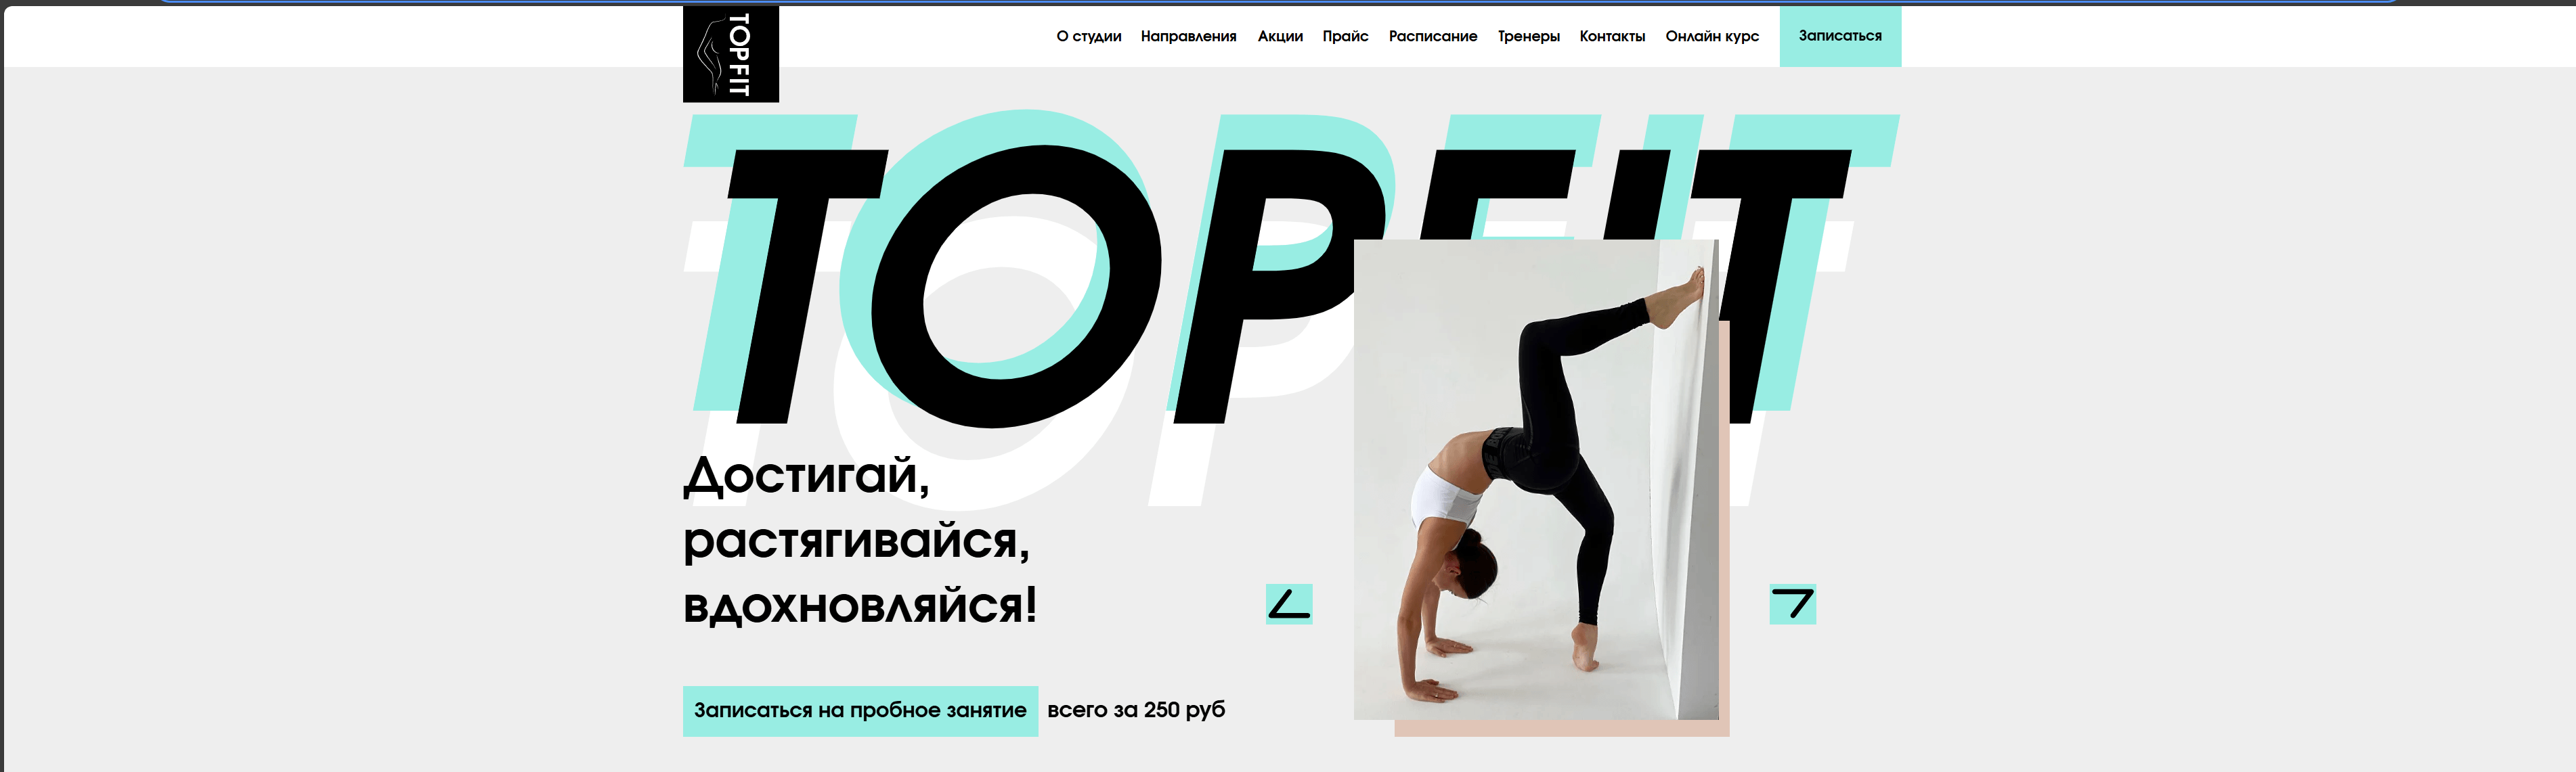Open the Прайс menu link
The height and width of the screenshot is (772, 2576).
1345,36
